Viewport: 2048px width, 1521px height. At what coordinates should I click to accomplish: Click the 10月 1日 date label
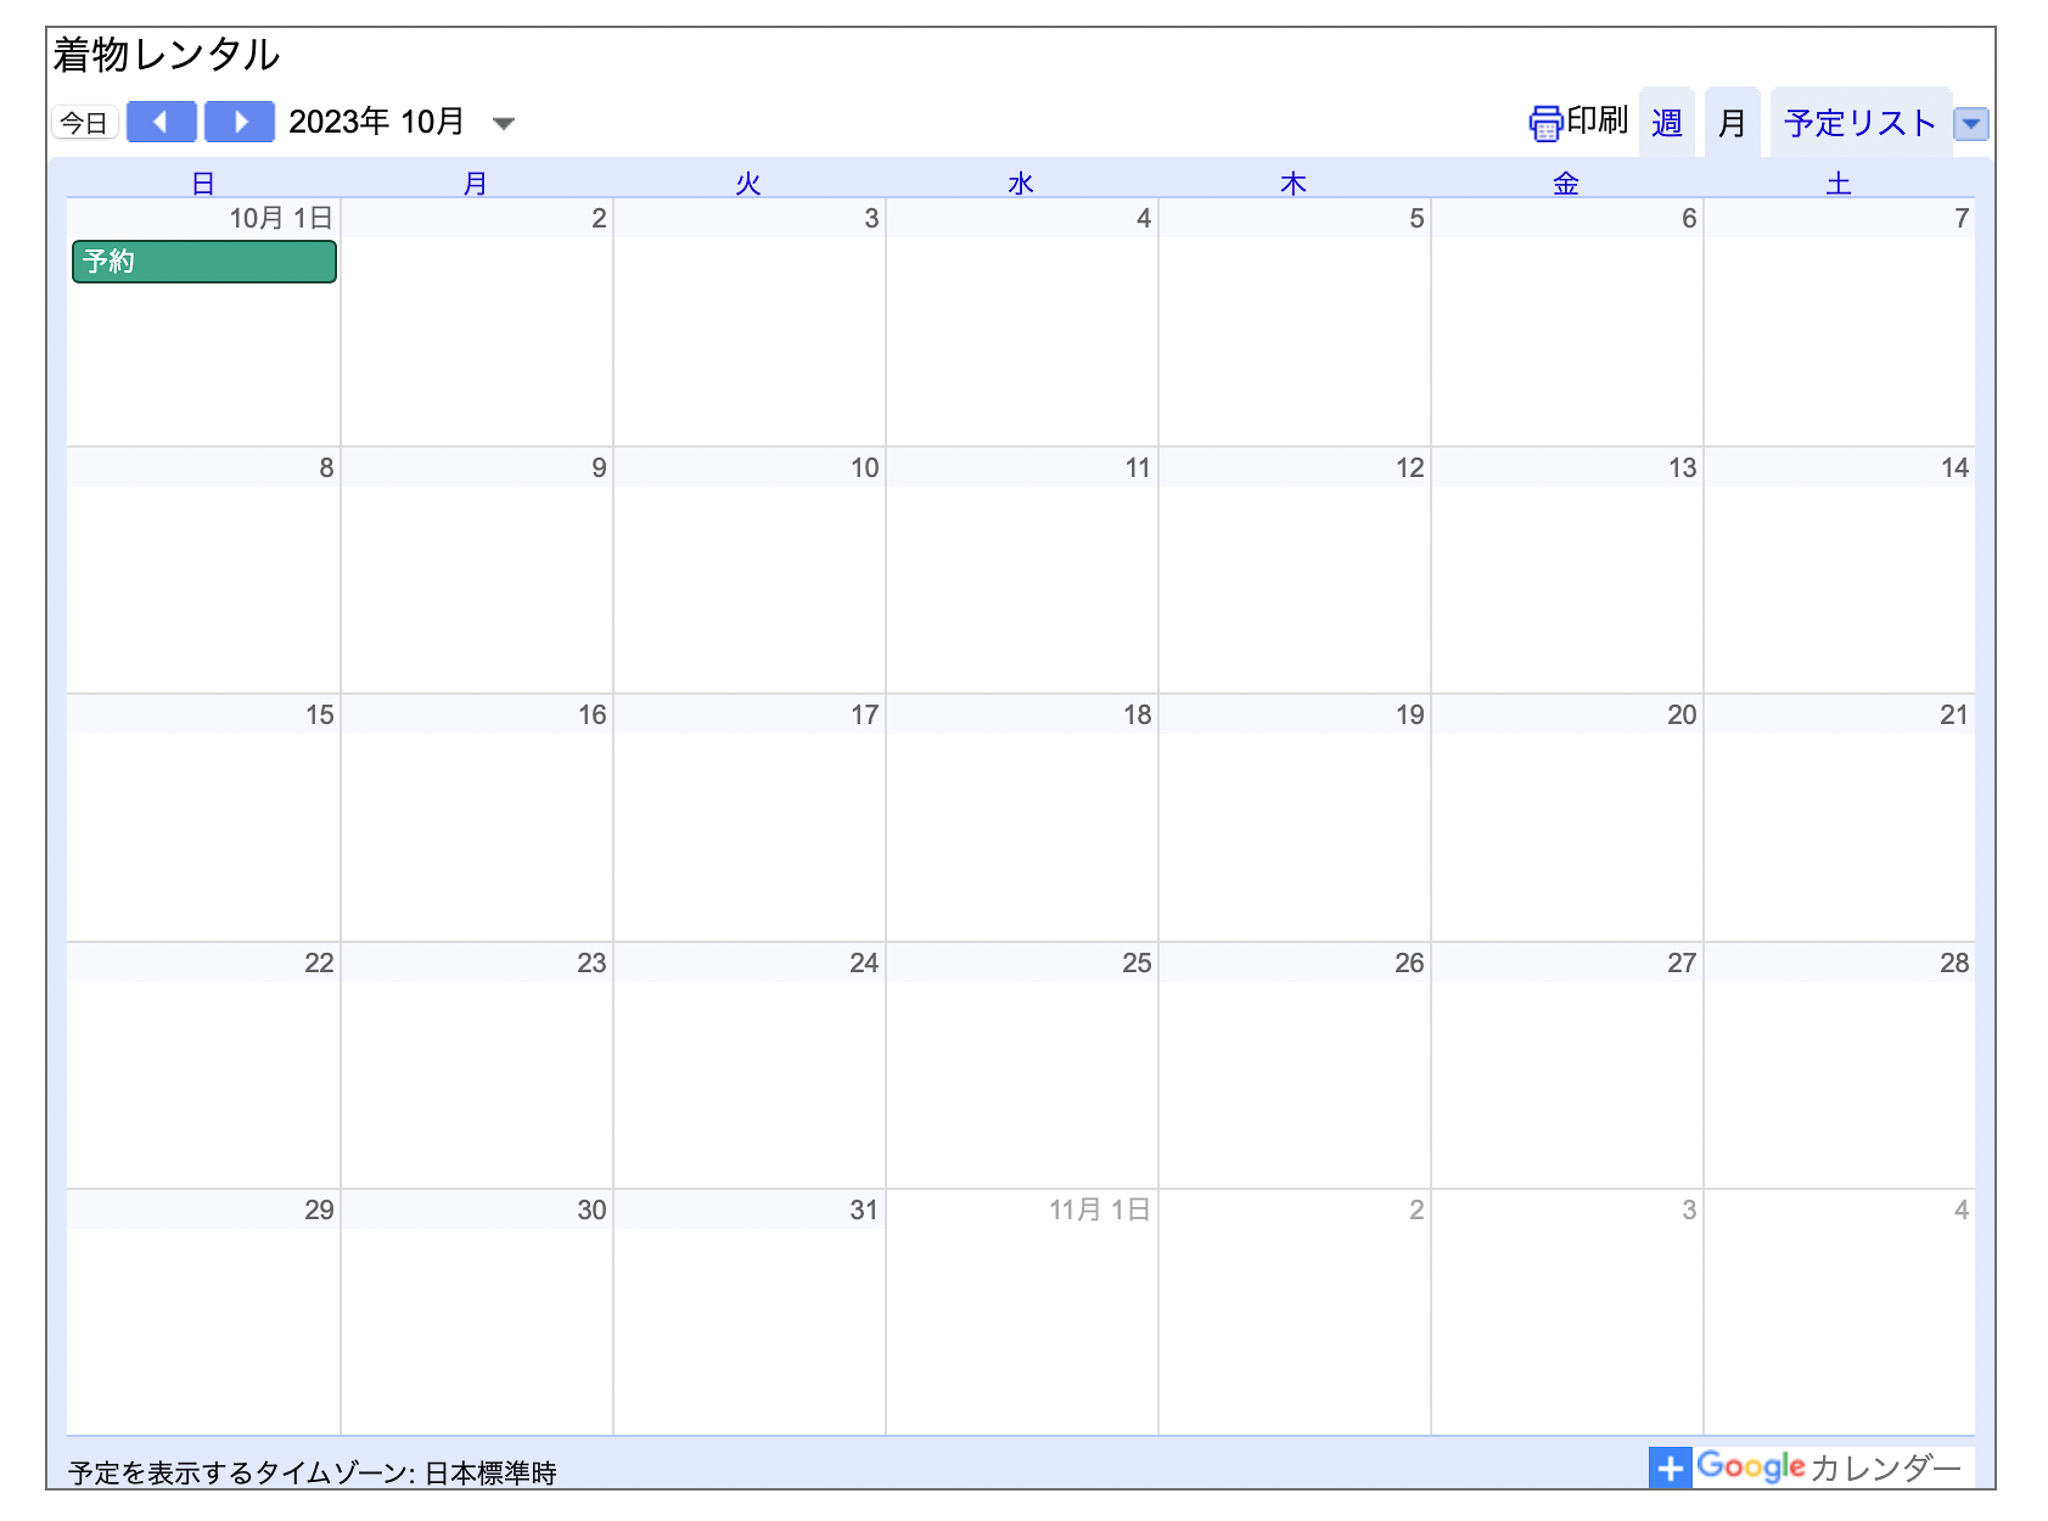point(280,219)
